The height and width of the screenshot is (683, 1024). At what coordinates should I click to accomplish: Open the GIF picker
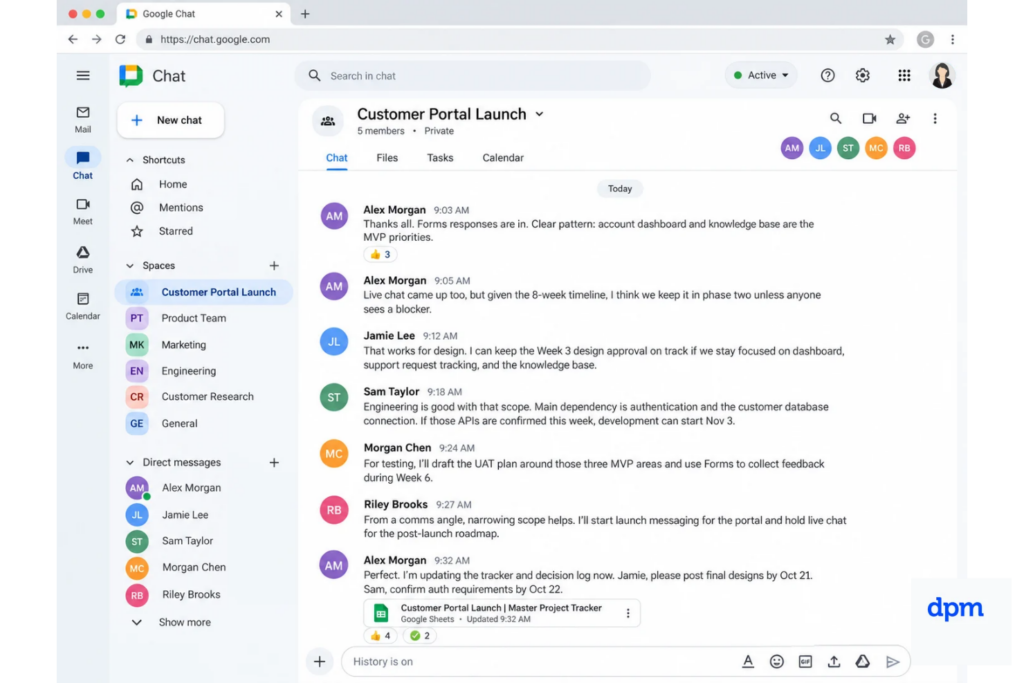(x=805, y=661)
